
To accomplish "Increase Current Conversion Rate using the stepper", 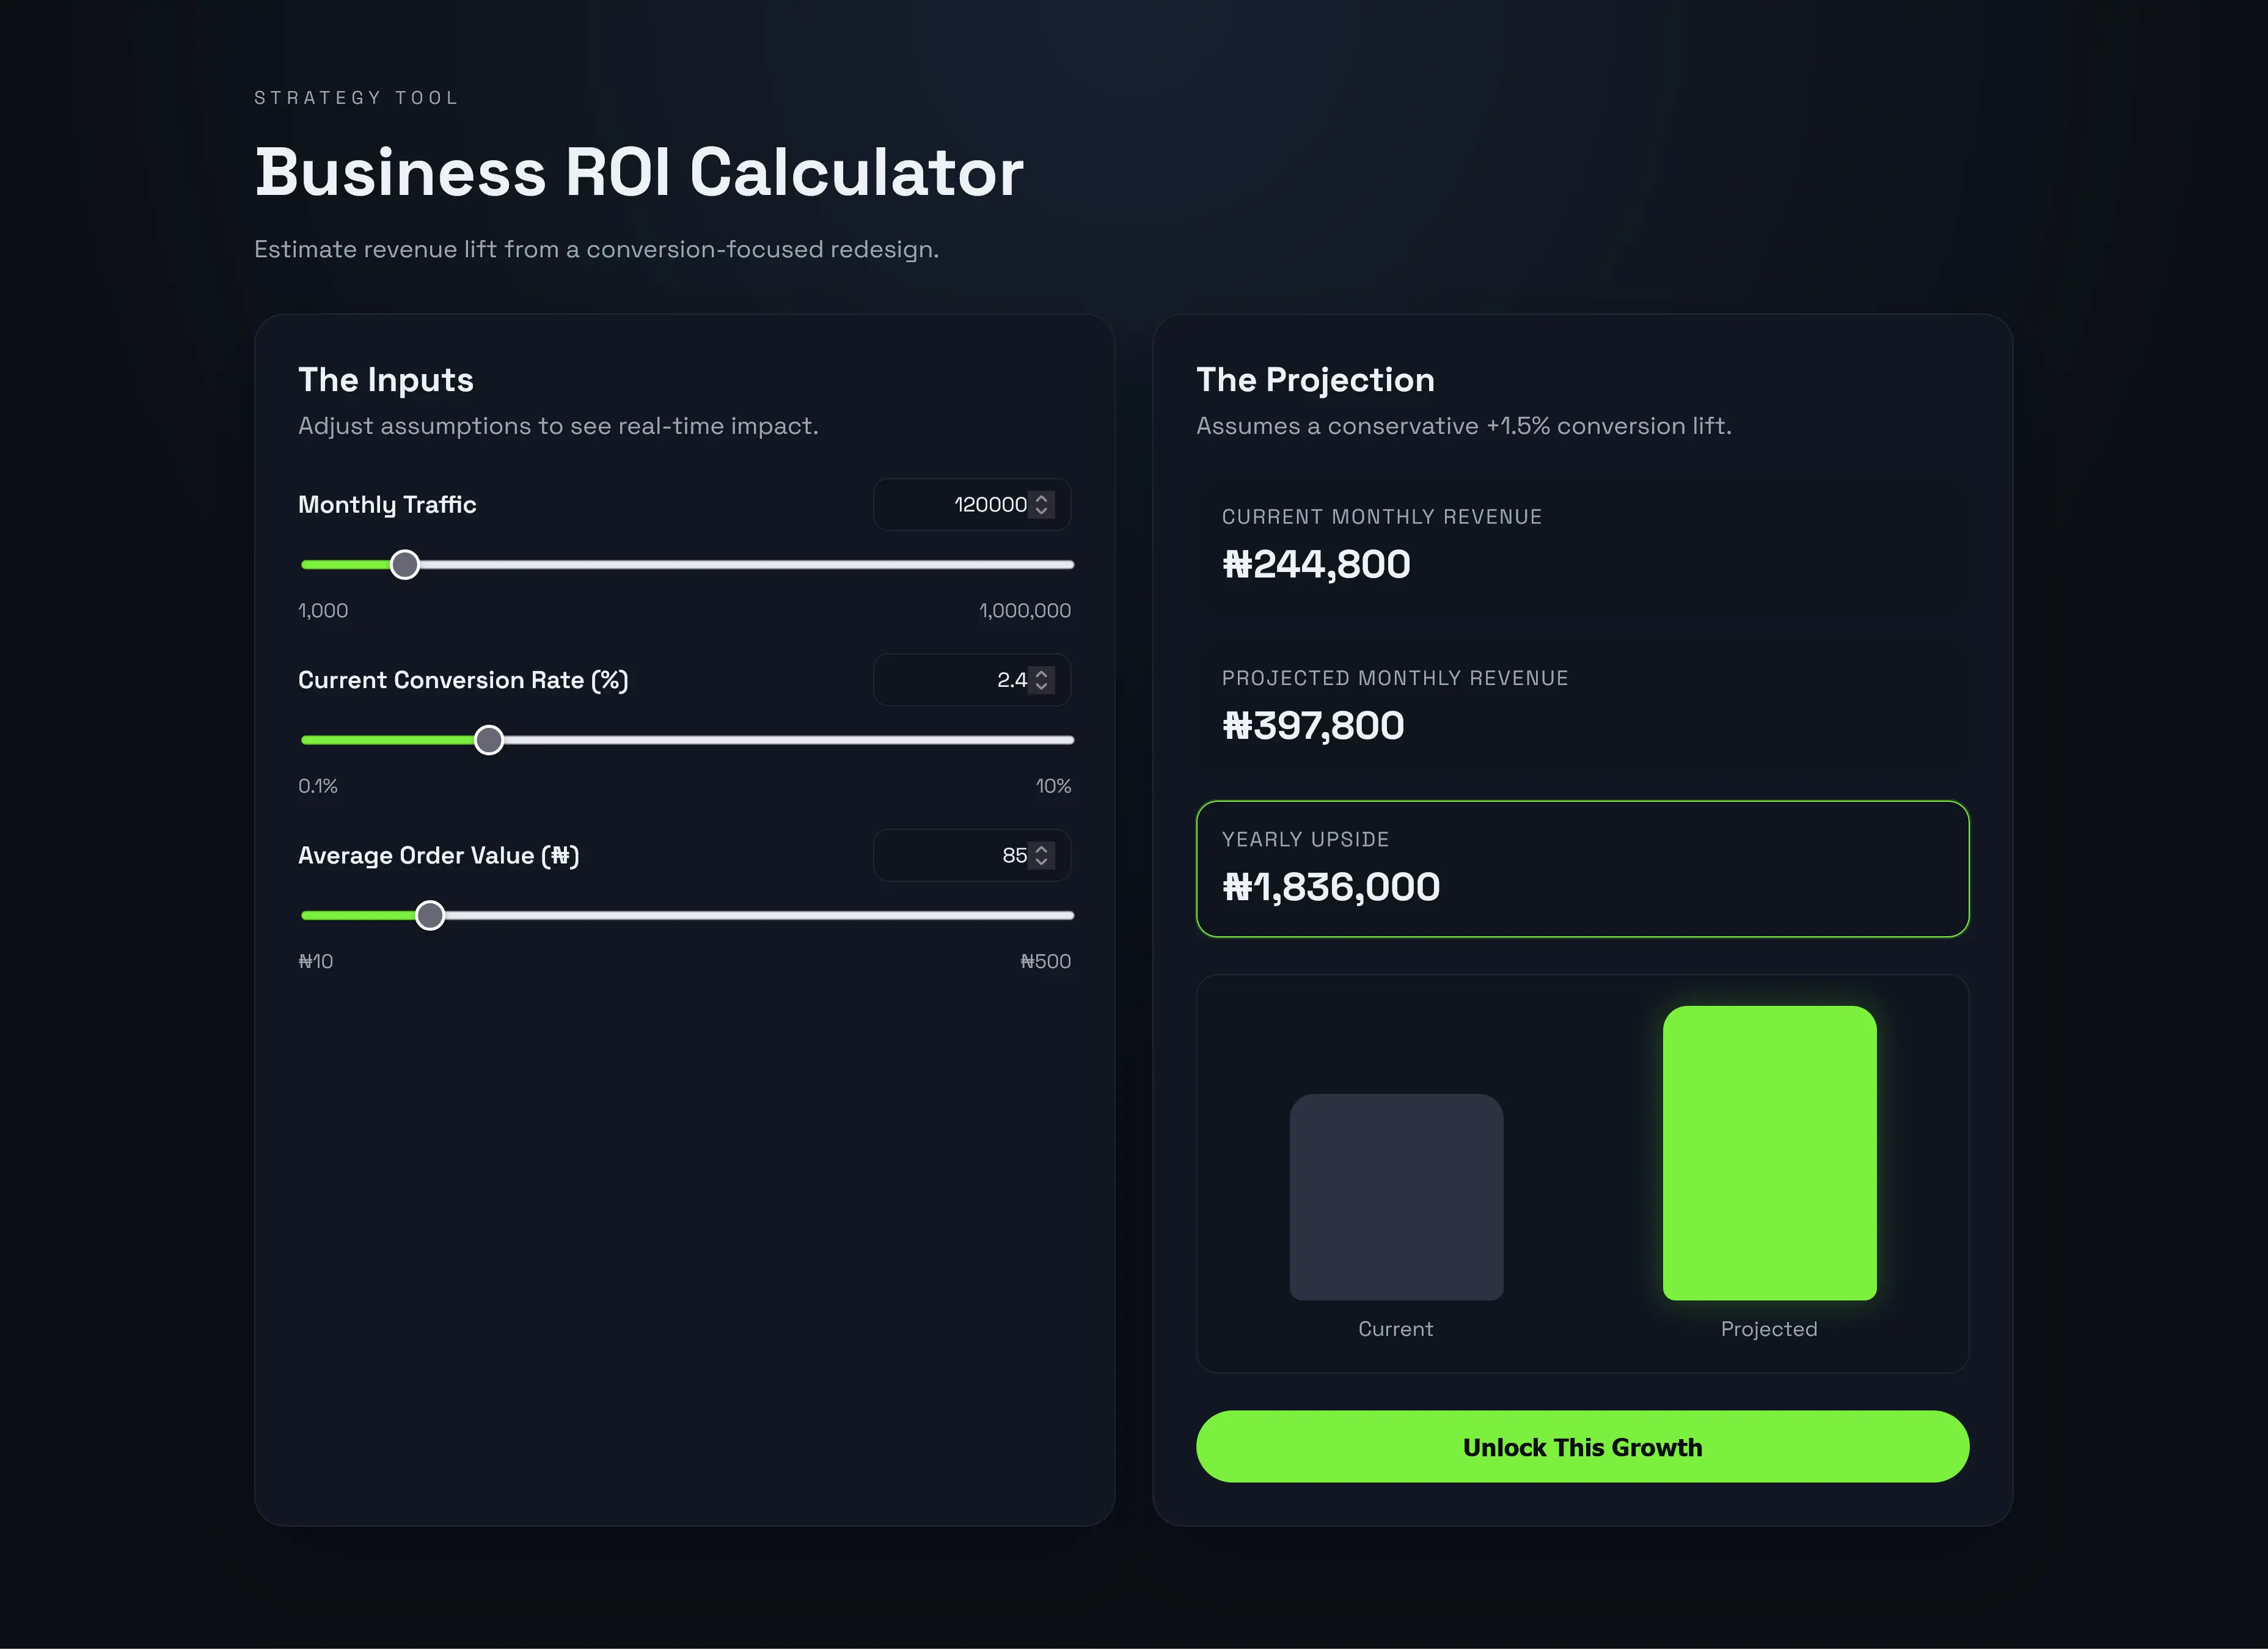I will click(x=1041, y=673).
